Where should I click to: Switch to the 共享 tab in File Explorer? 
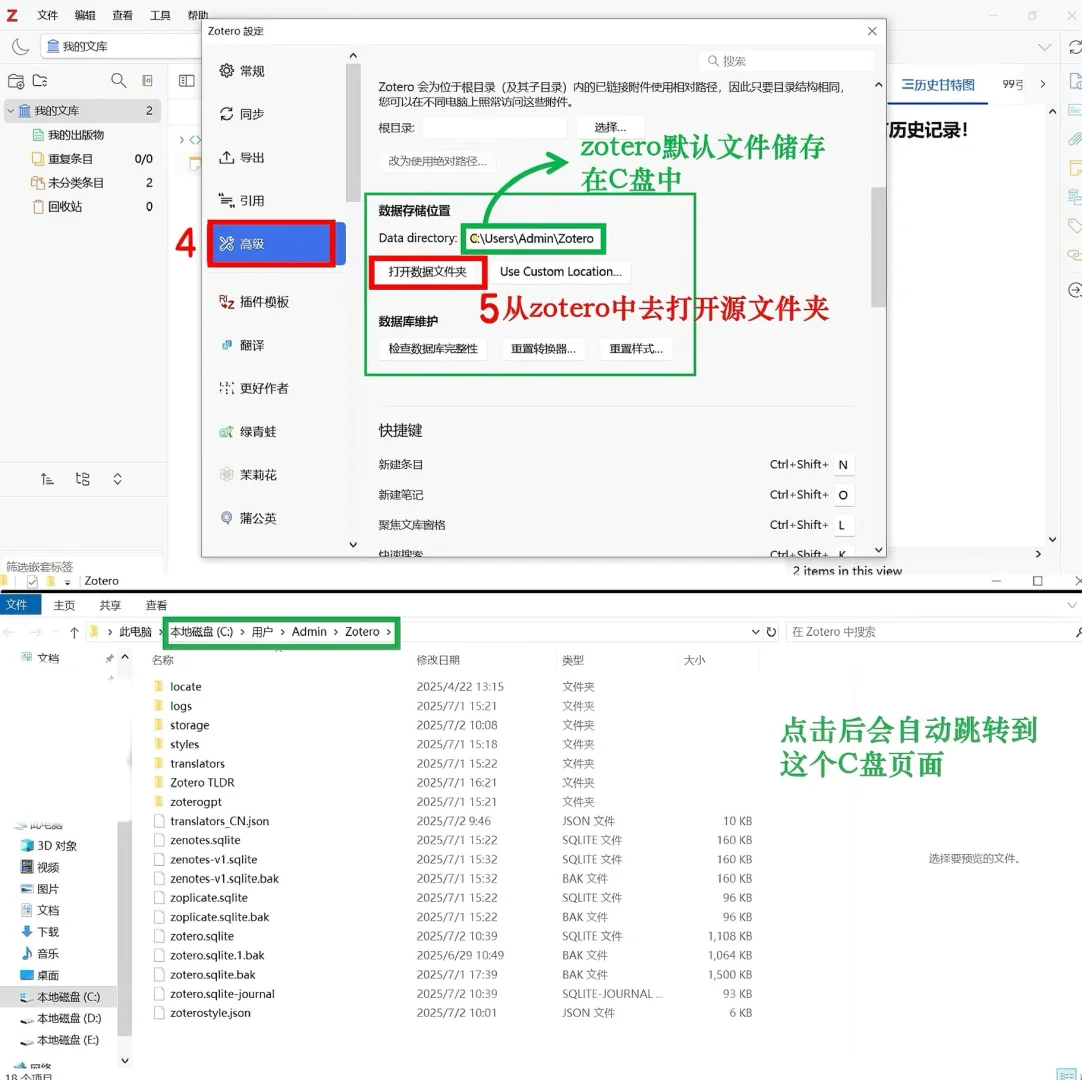coord(110,604)
